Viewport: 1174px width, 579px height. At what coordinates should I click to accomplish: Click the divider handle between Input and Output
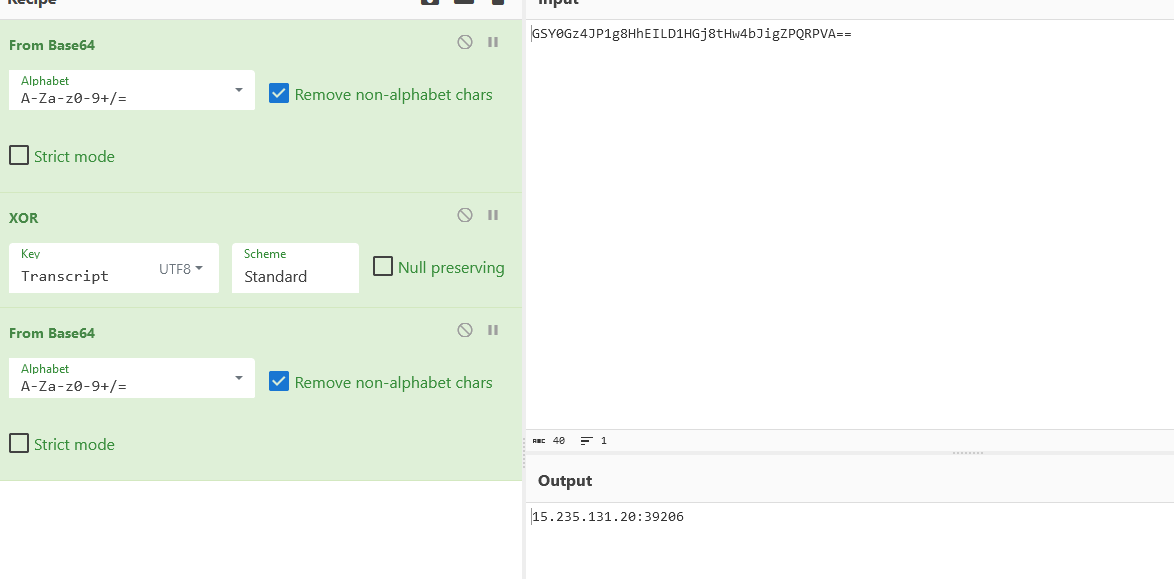pos(967,453)
